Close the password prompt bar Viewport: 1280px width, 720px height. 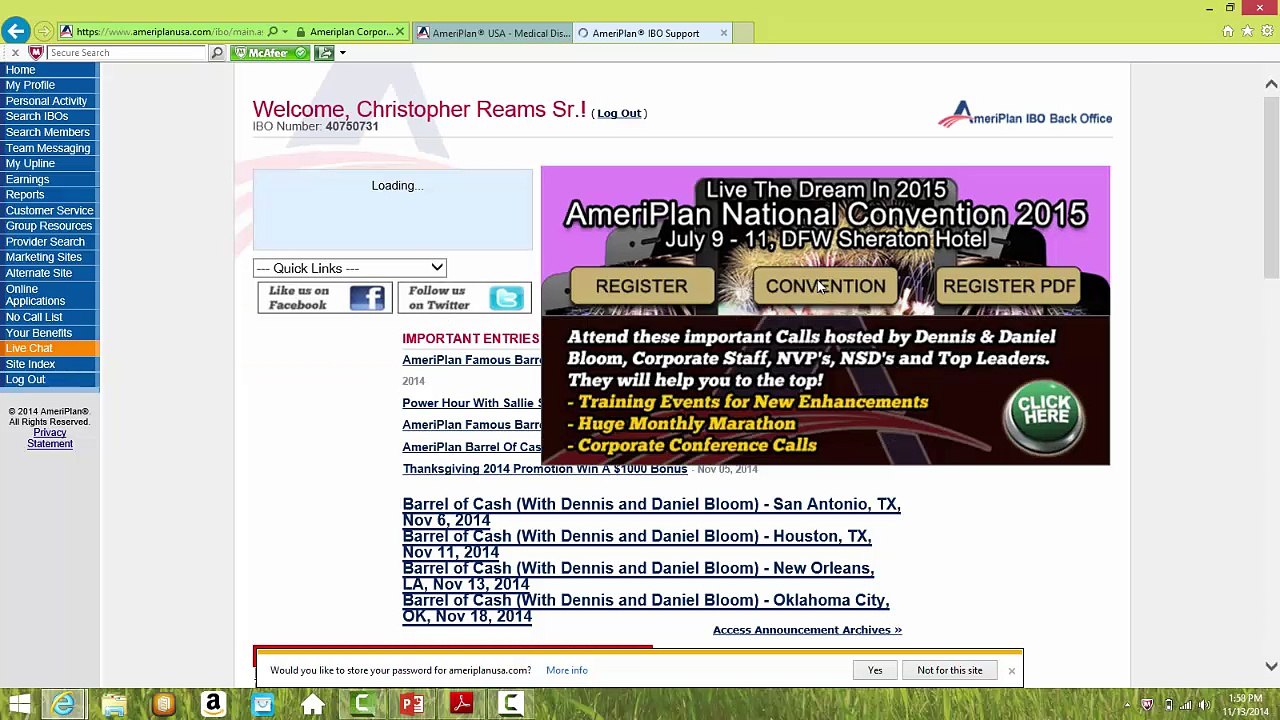(1011, 670)
